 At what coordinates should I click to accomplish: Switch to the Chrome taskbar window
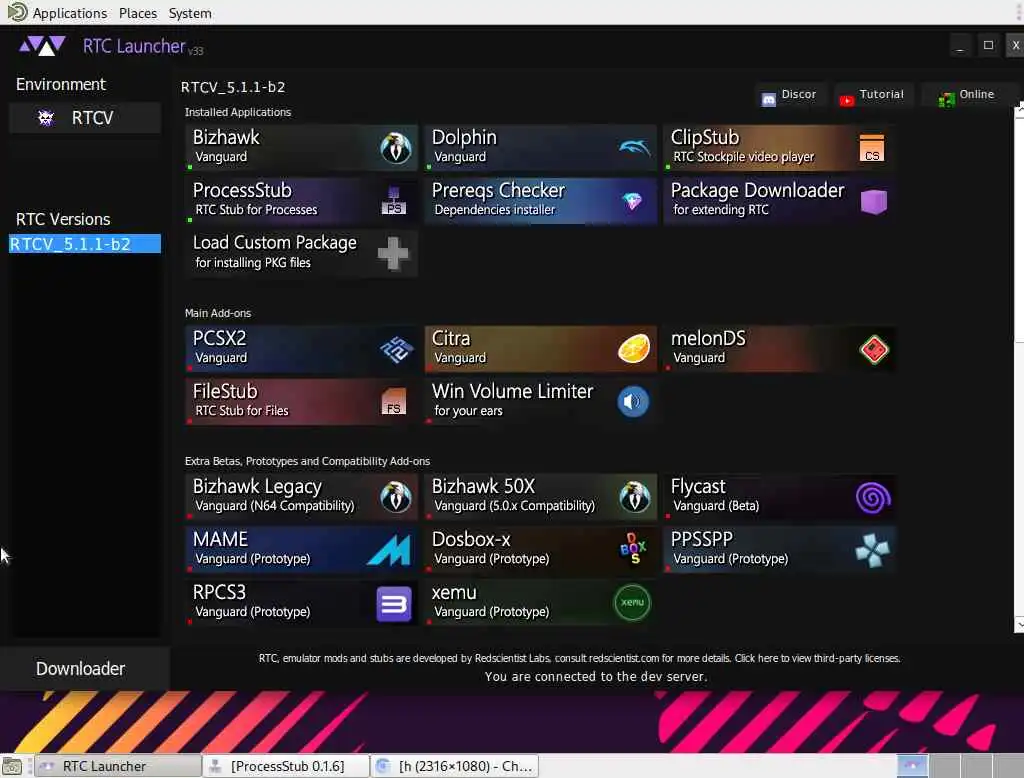point(455,766)
